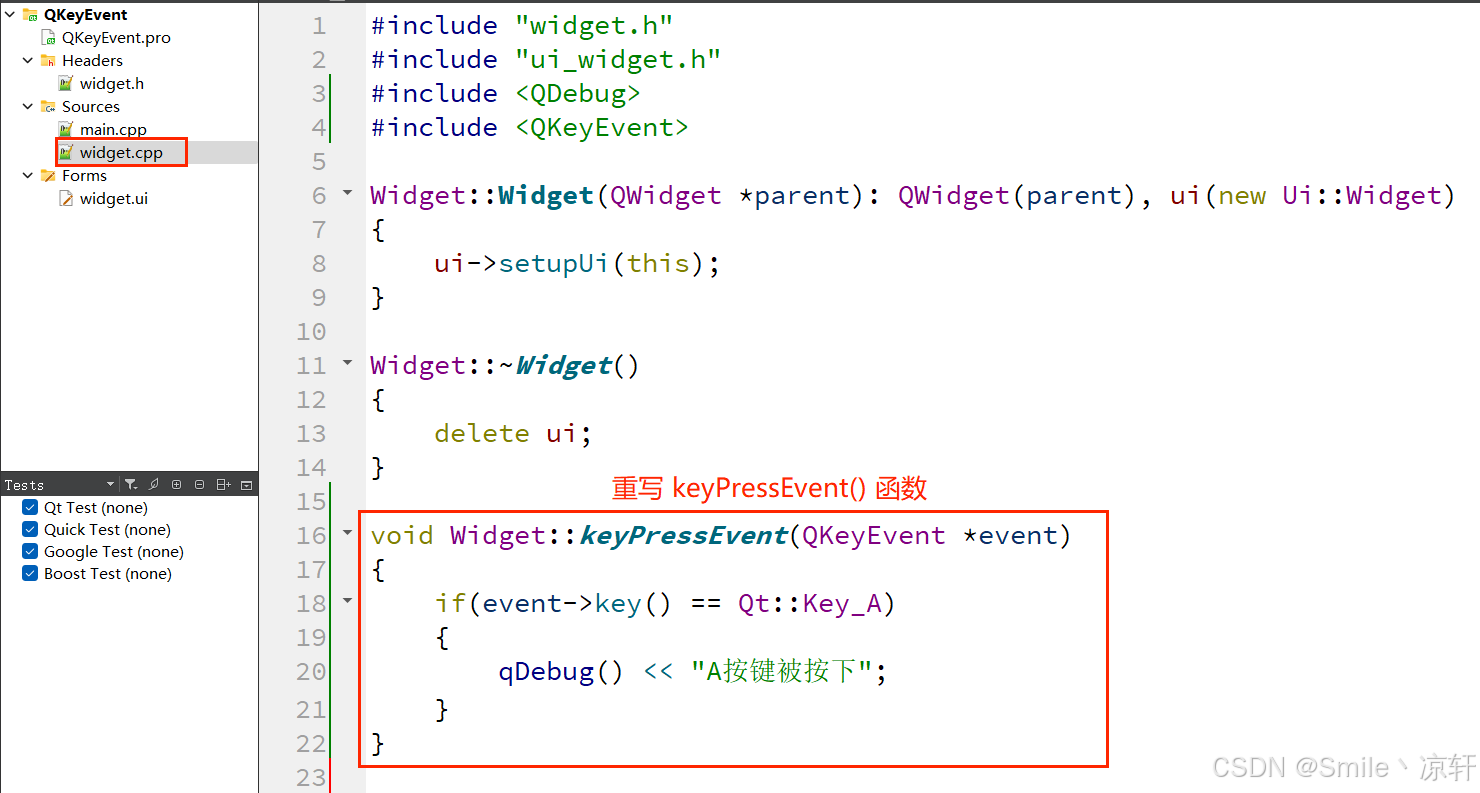This screenshot has height=793, width=1480.
Task: Click the close panel icon in Tests toolbar
Action: click(247, 485)
